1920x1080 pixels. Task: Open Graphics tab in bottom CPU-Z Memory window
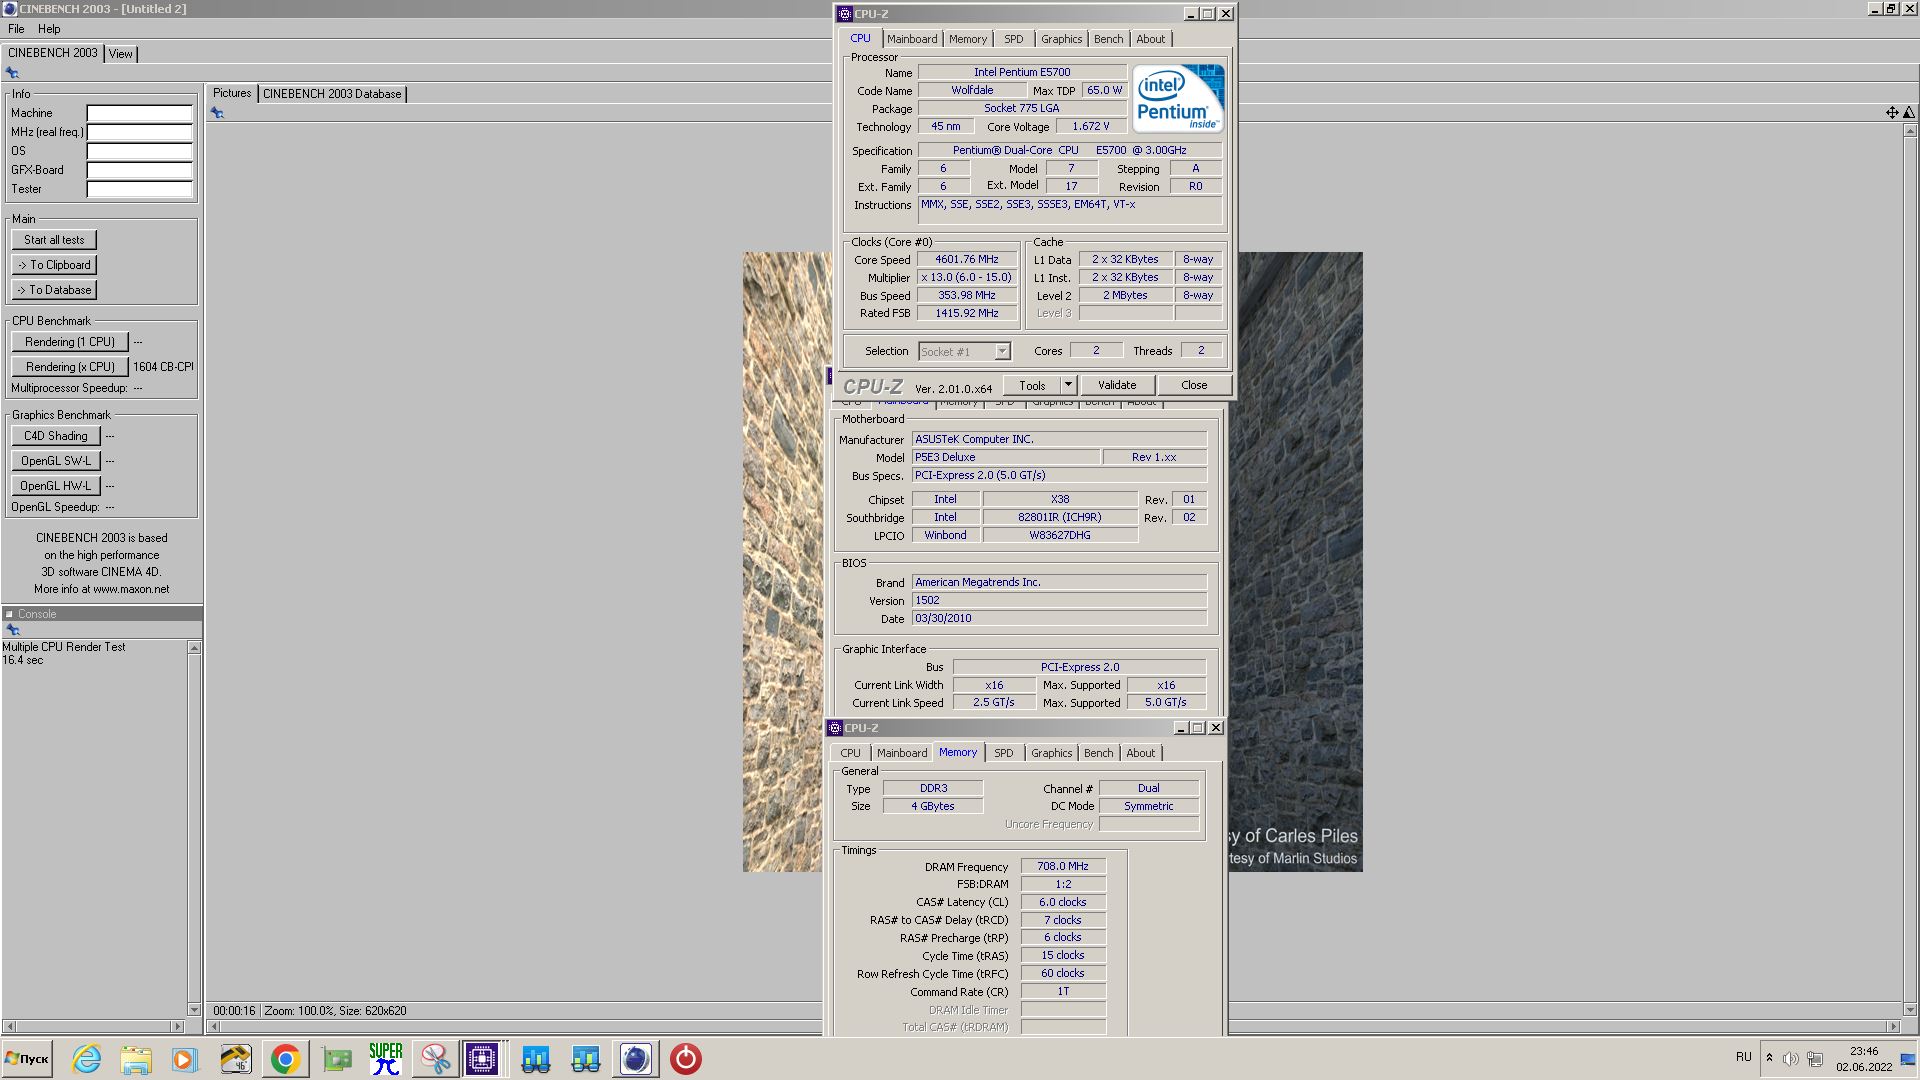tap(1051, 753)
